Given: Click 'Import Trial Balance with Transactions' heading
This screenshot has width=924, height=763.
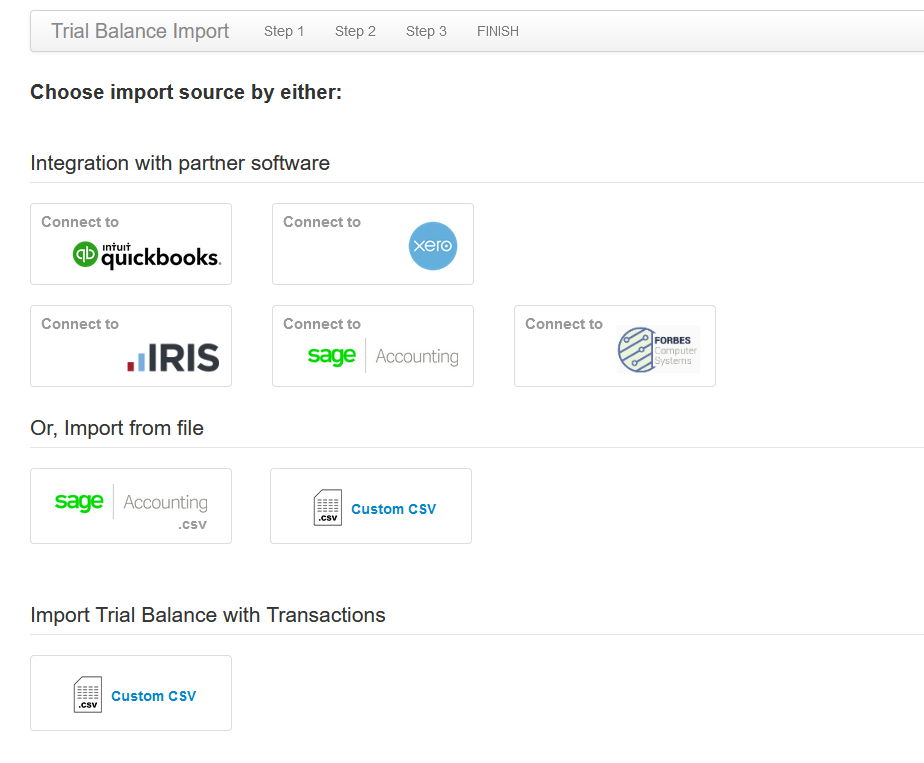Looking at the screenshot, I should [207, 615].
